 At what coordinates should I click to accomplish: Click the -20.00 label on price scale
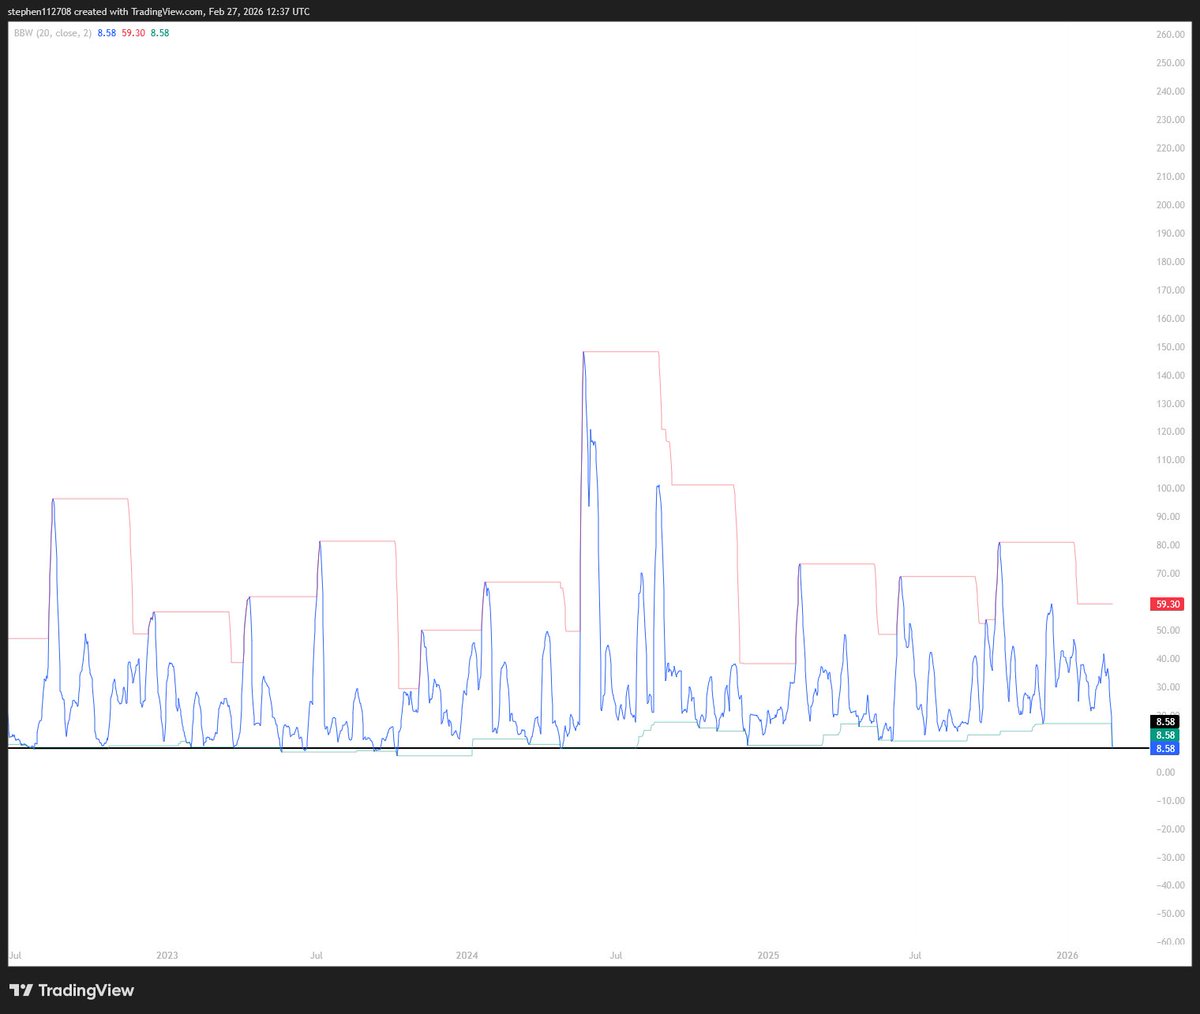tap(1170, 829)
